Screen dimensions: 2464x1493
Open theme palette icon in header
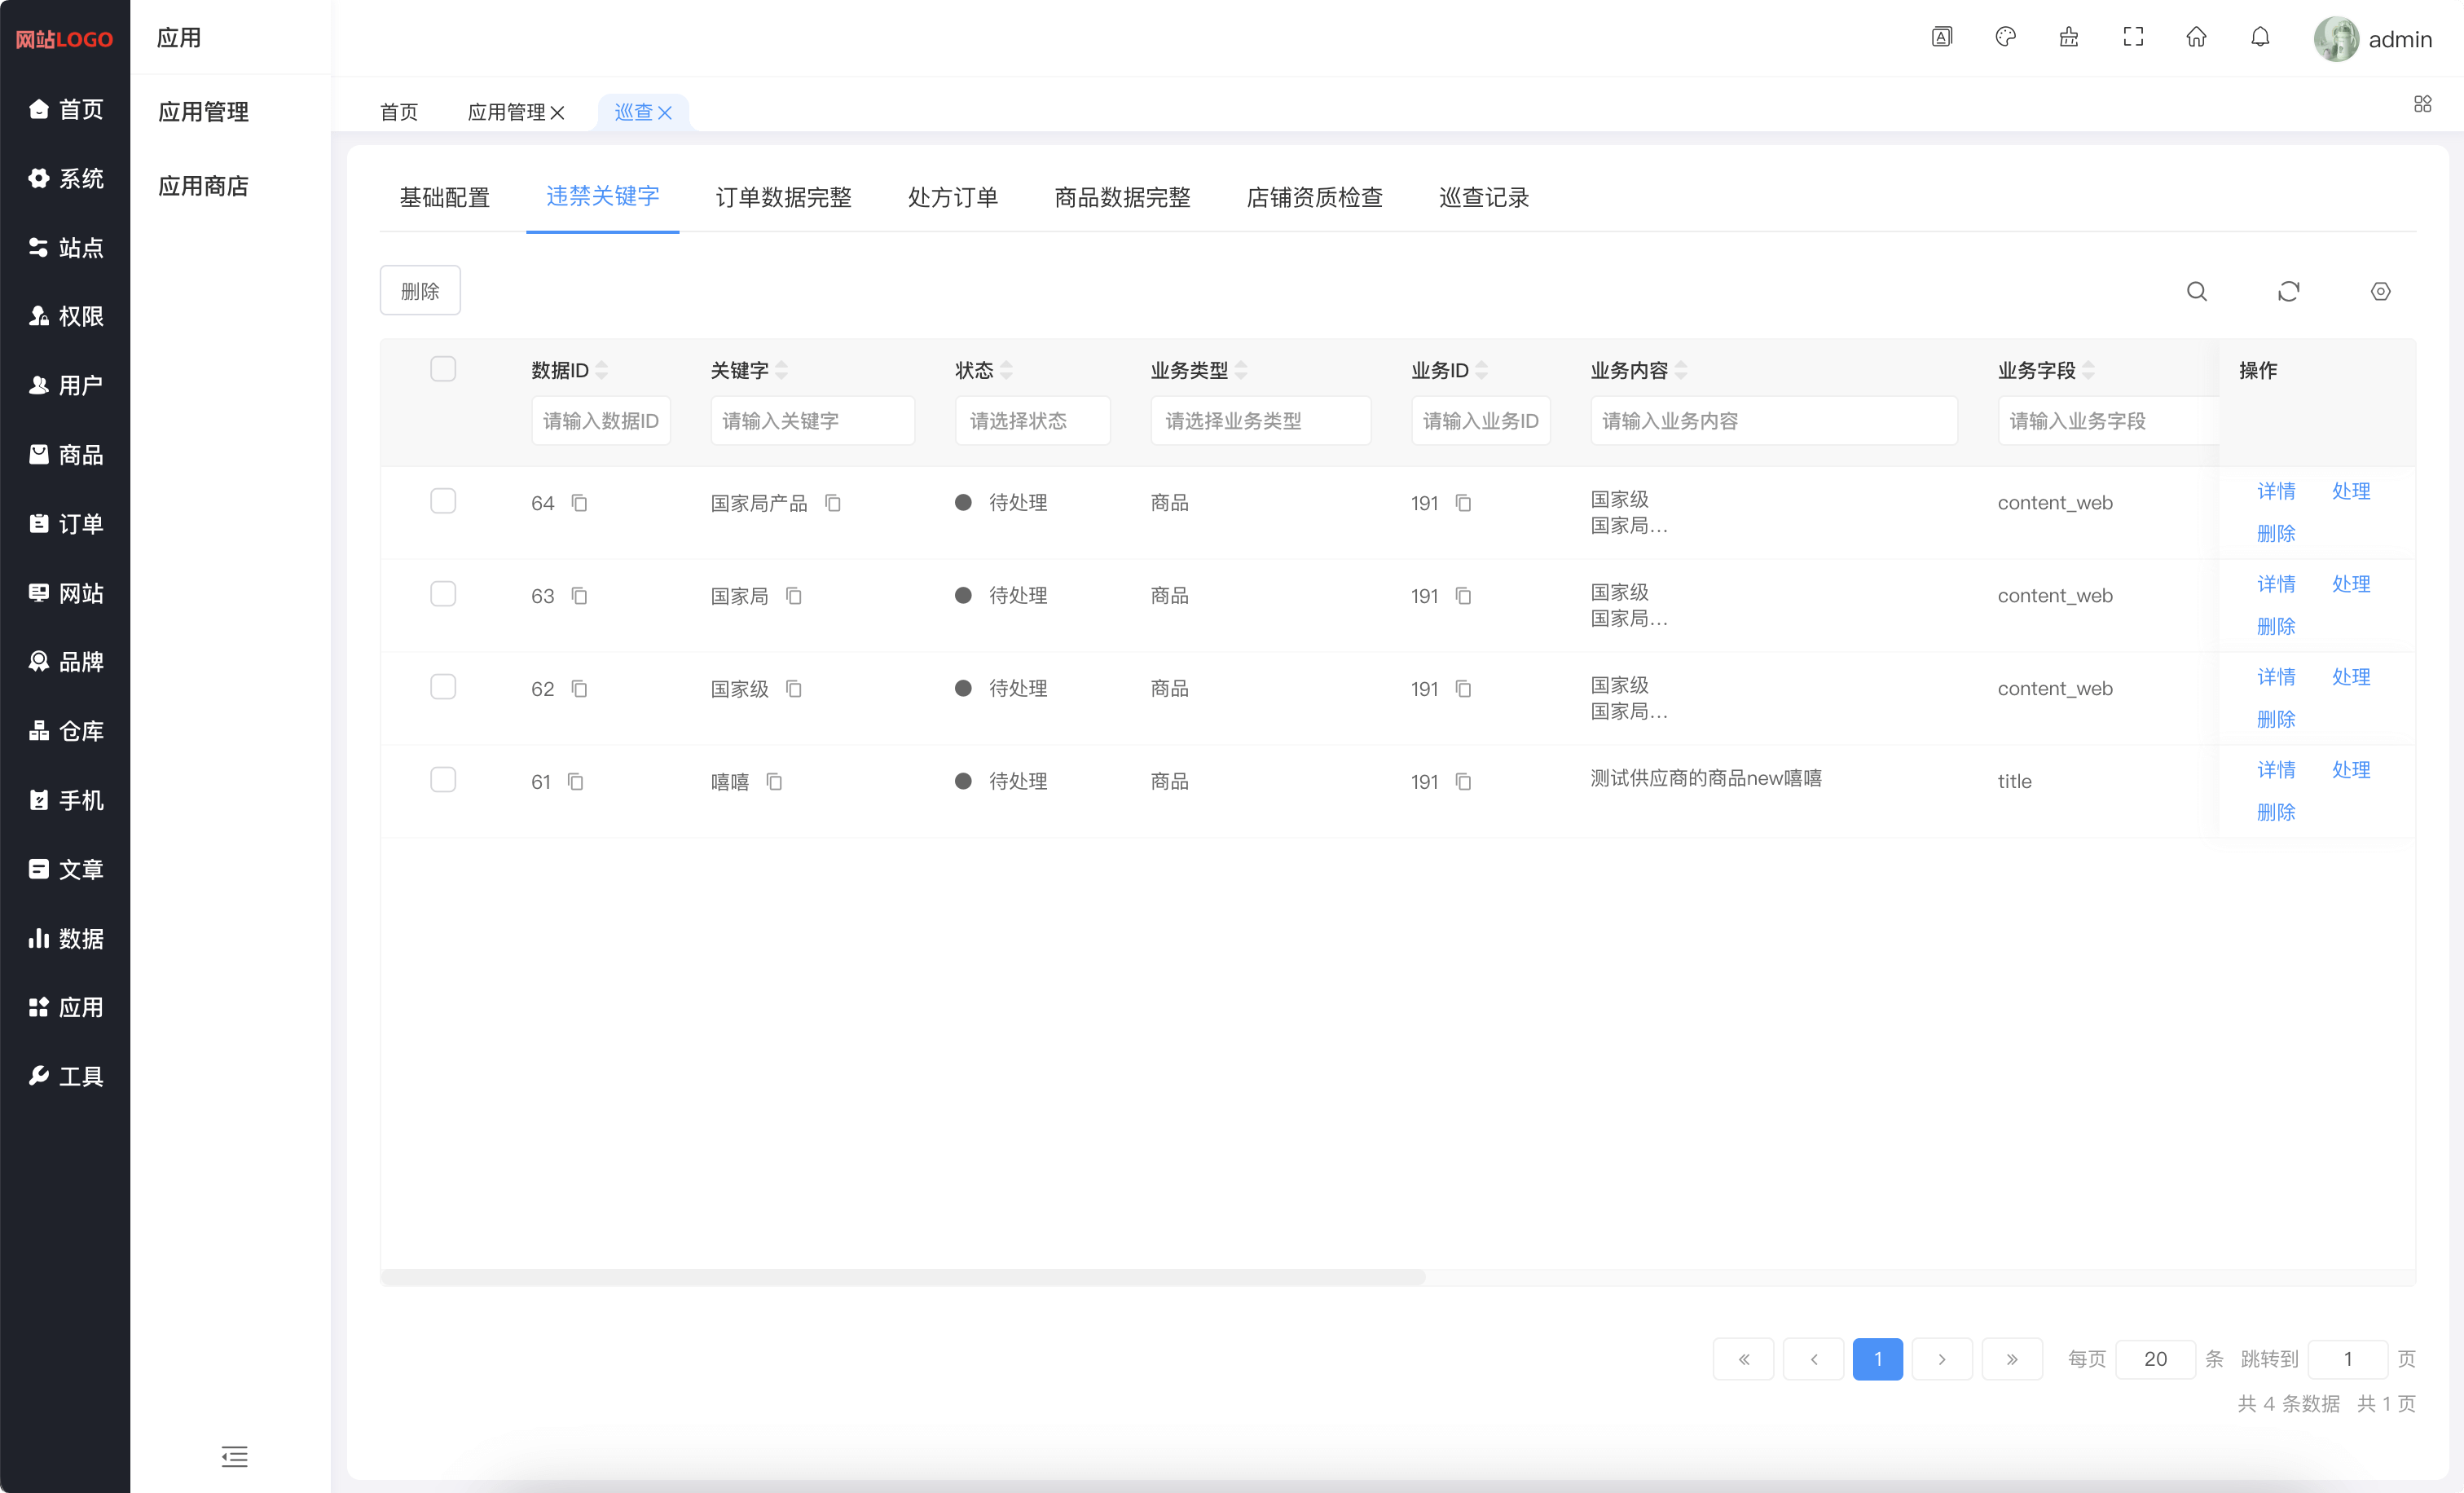[2005, 38]
